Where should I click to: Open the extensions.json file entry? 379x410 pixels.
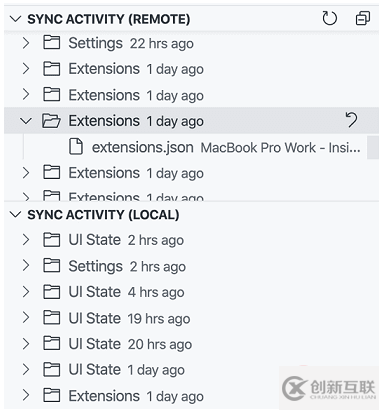[x=142, y=147]
